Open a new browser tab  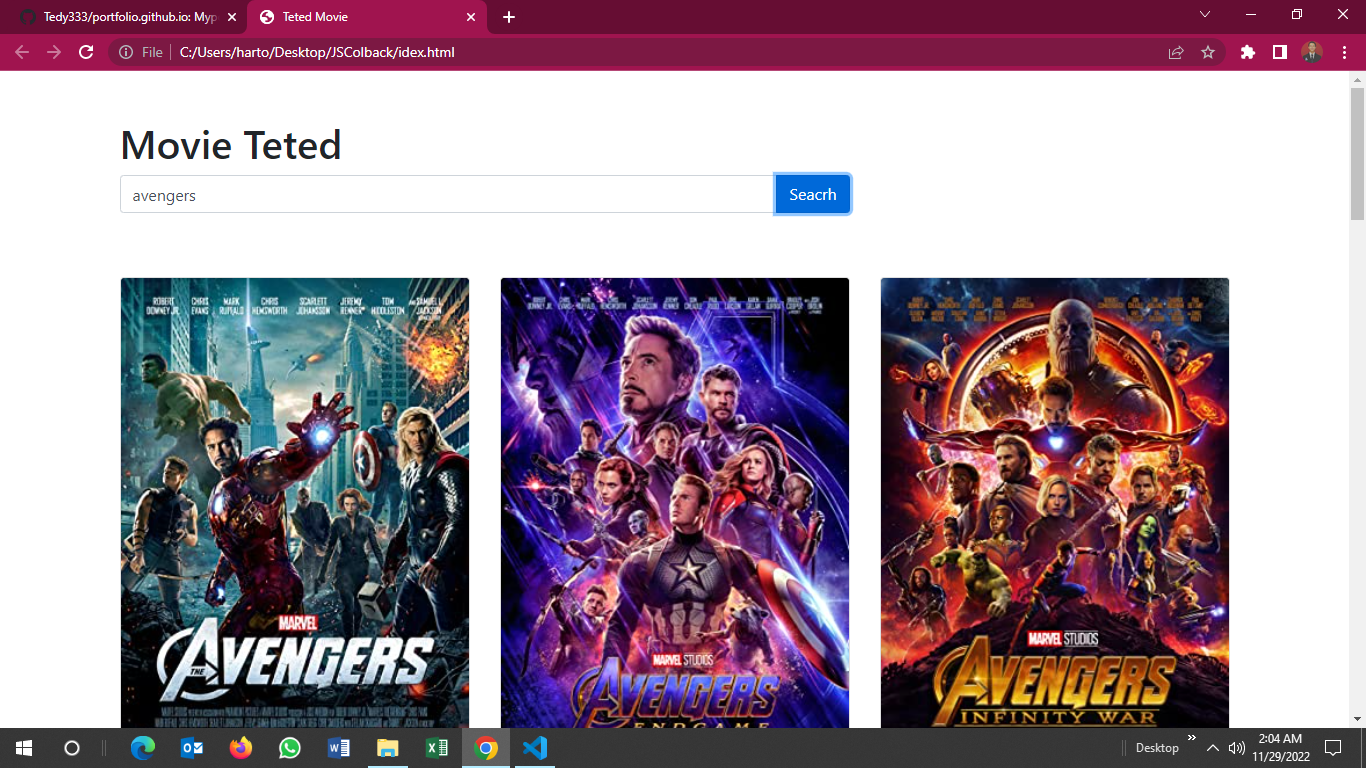[x=509, y=17]
